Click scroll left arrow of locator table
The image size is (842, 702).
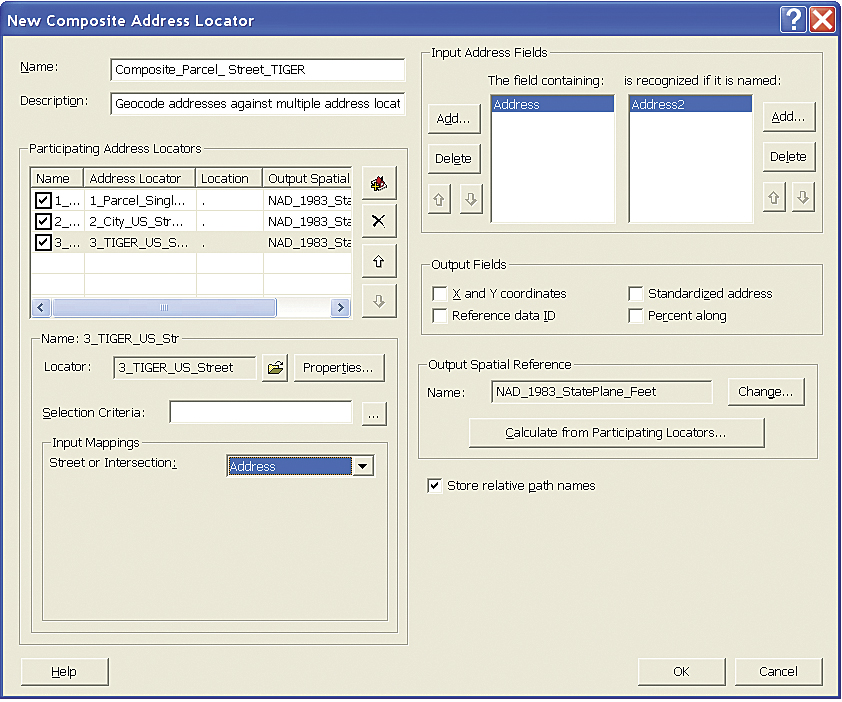[41, 308]
